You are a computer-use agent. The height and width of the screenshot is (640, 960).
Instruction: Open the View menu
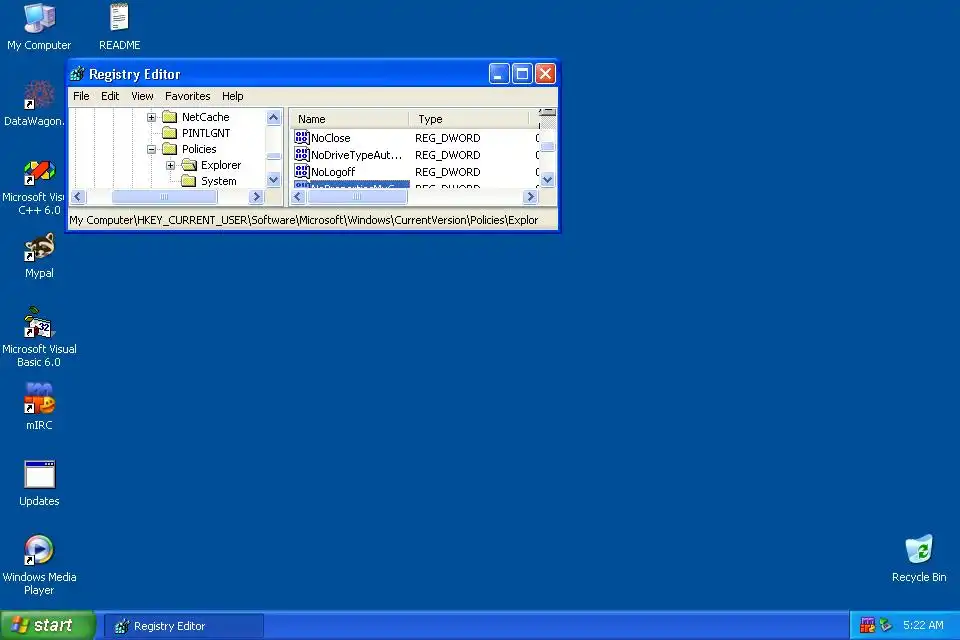[142, 96]
